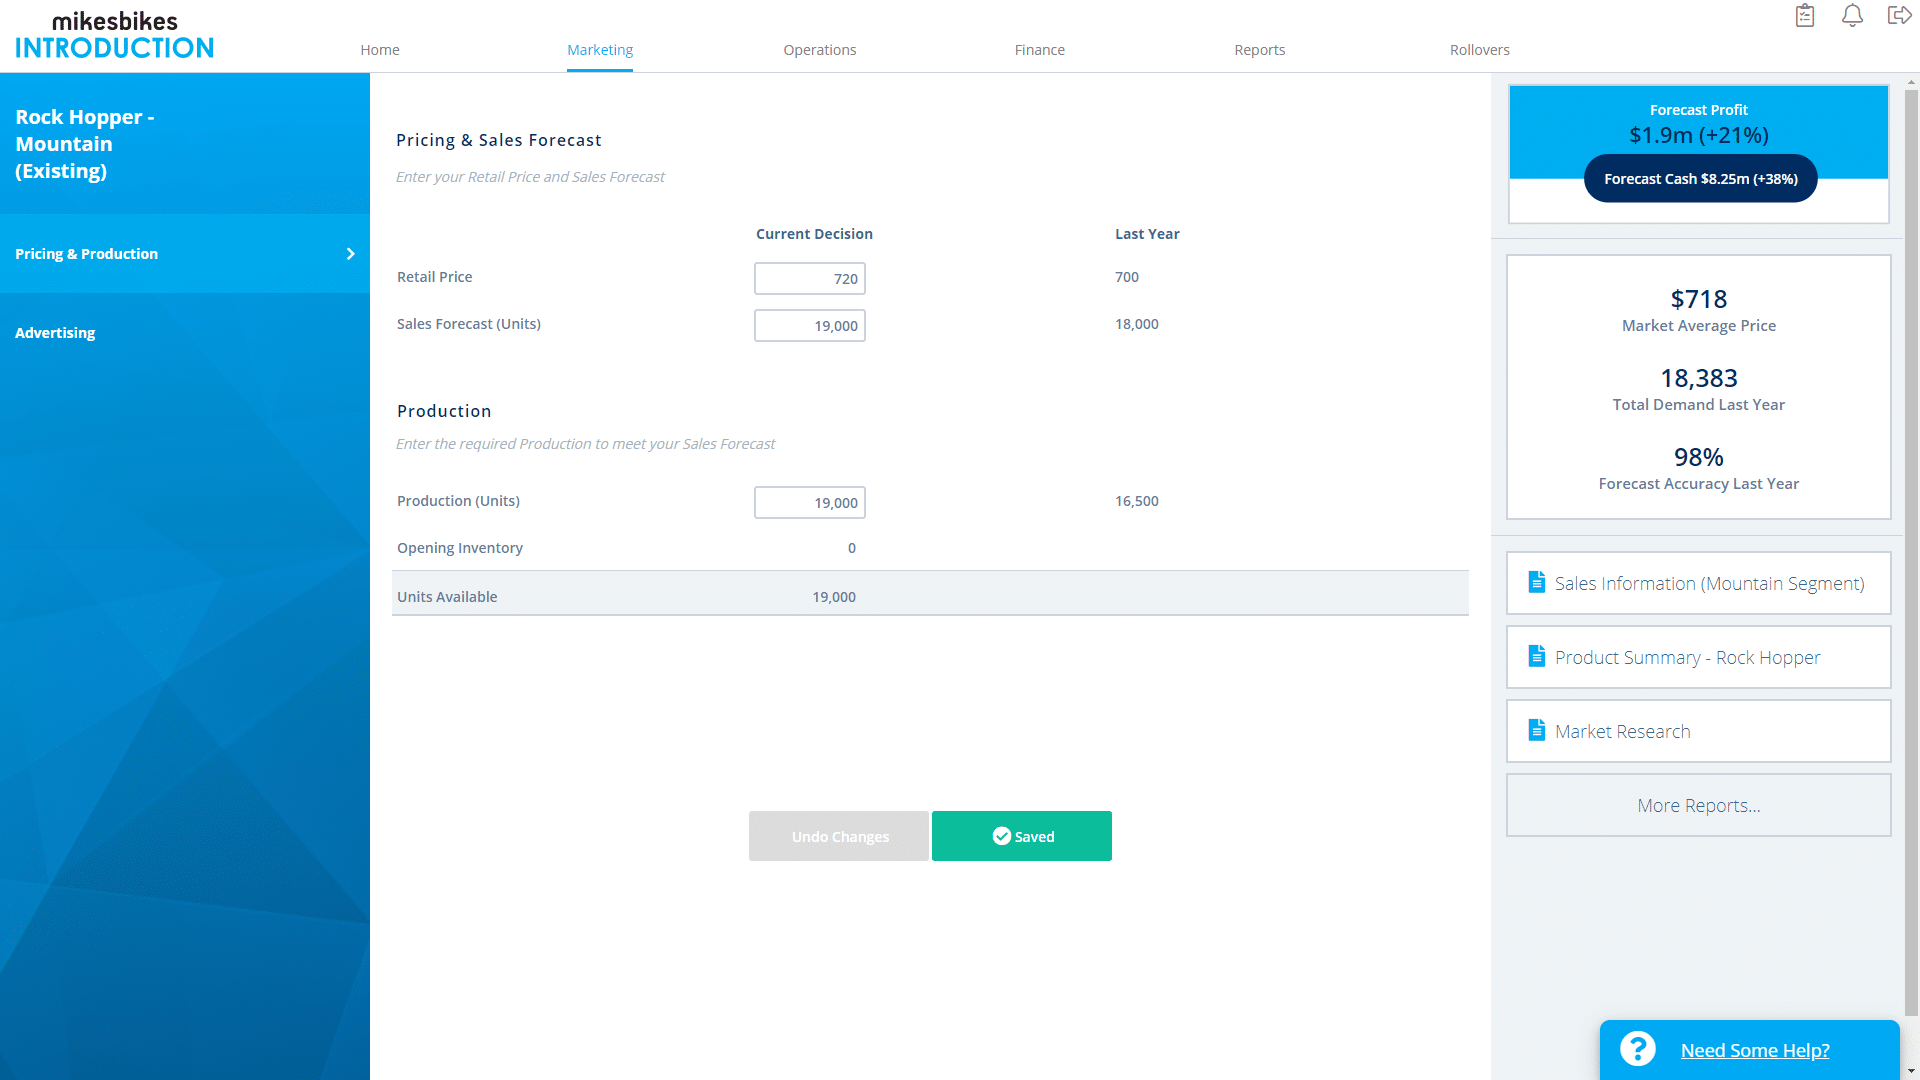Click the Production units input field
Image resolution: width=1920 pixels, height=1080 pixels.
(809, 503)
